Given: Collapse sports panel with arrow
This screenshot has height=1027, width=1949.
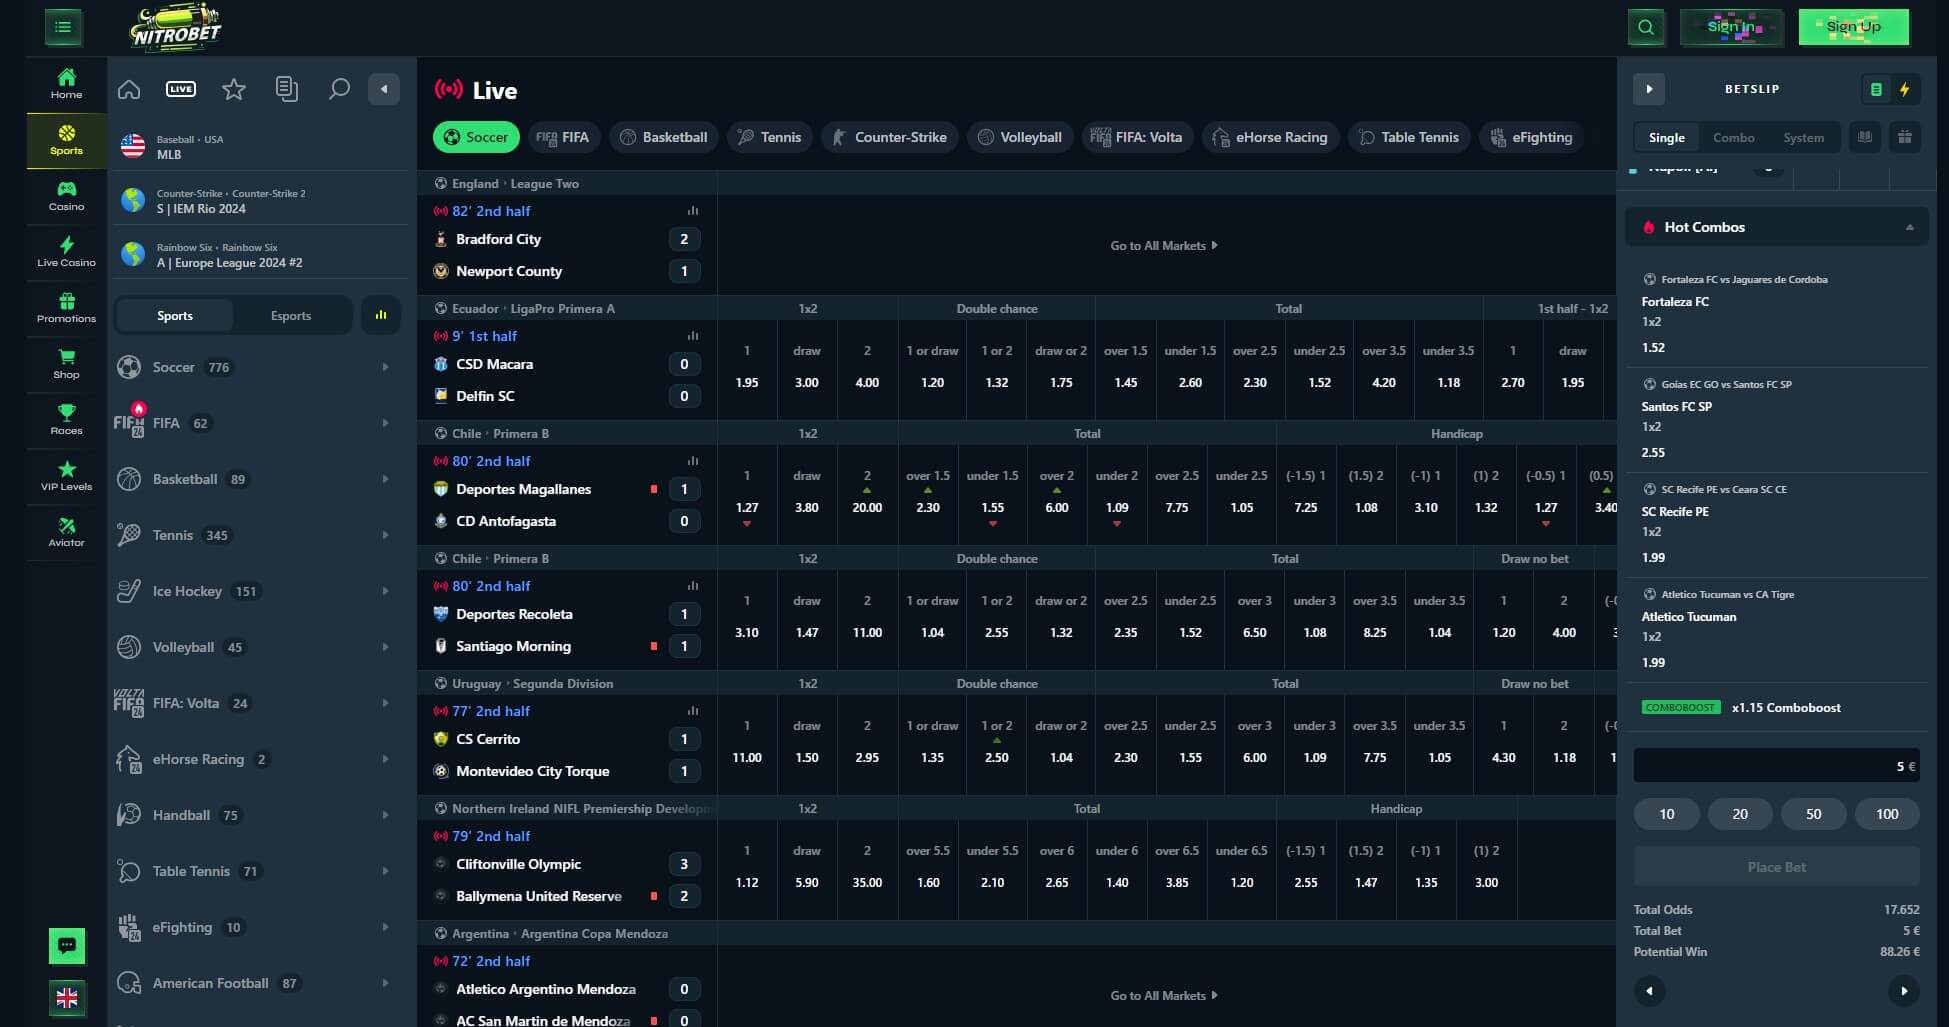Looking at the screenshot, I should (384, 89).
